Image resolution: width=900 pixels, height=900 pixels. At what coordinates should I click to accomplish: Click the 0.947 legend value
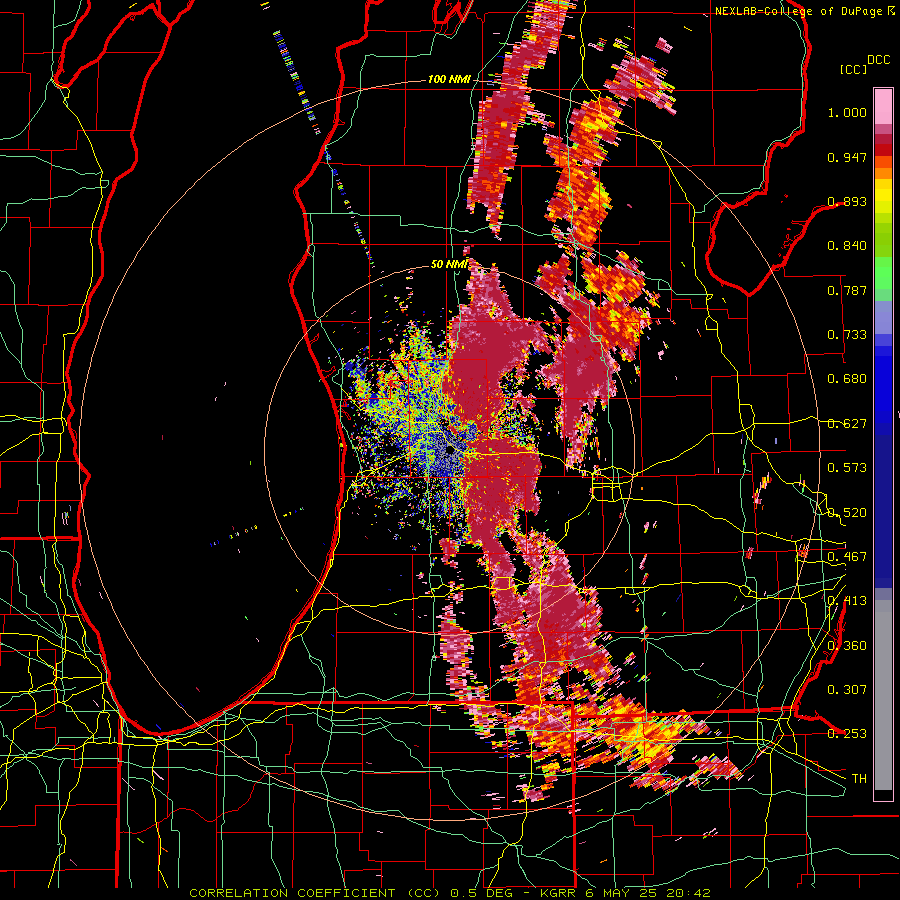[x=847, y=157]
